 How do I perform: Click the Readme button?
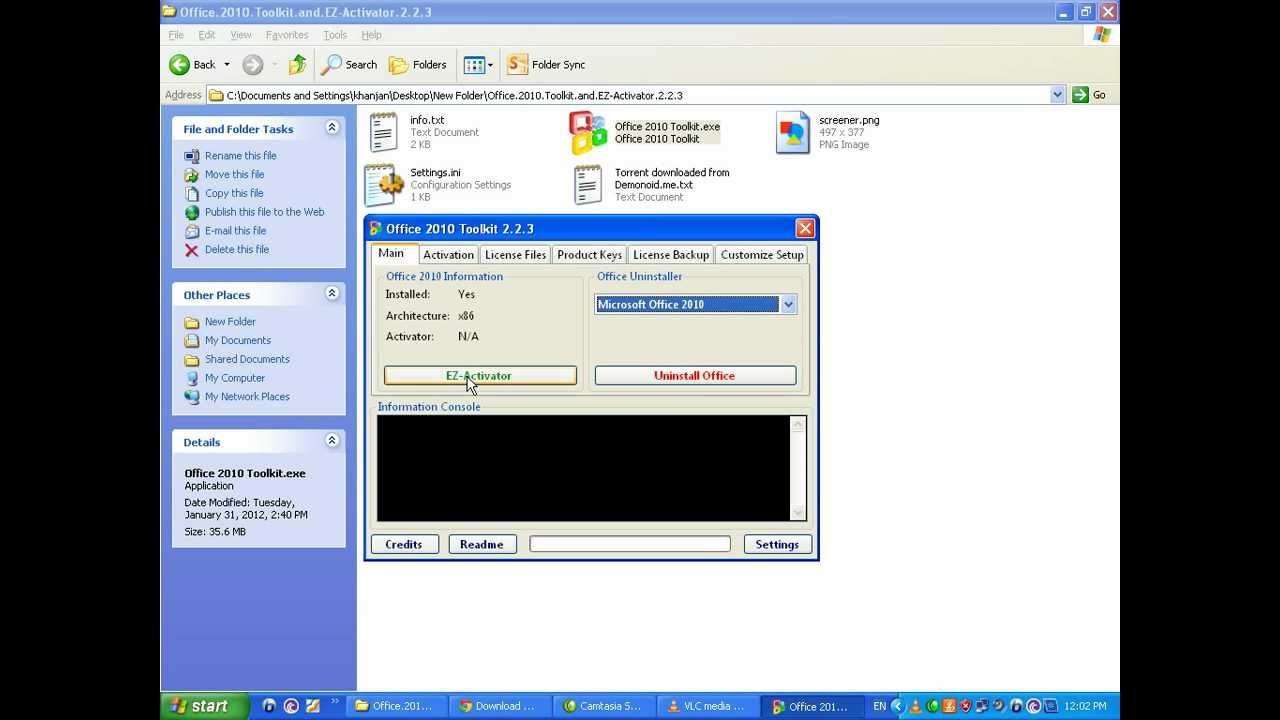(x=482, y=544)
